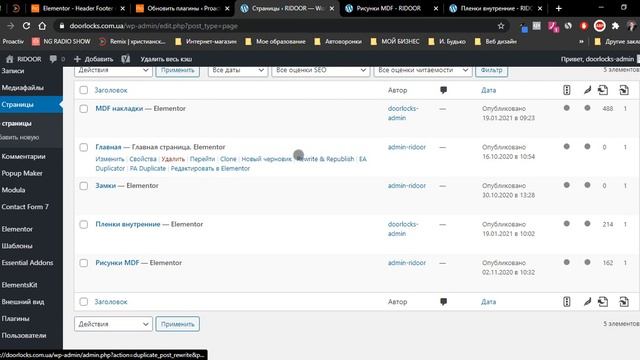Screen dimensions: 640x360
Task: Open the bookmarks overflow chevron
Action: coord(581,41)
